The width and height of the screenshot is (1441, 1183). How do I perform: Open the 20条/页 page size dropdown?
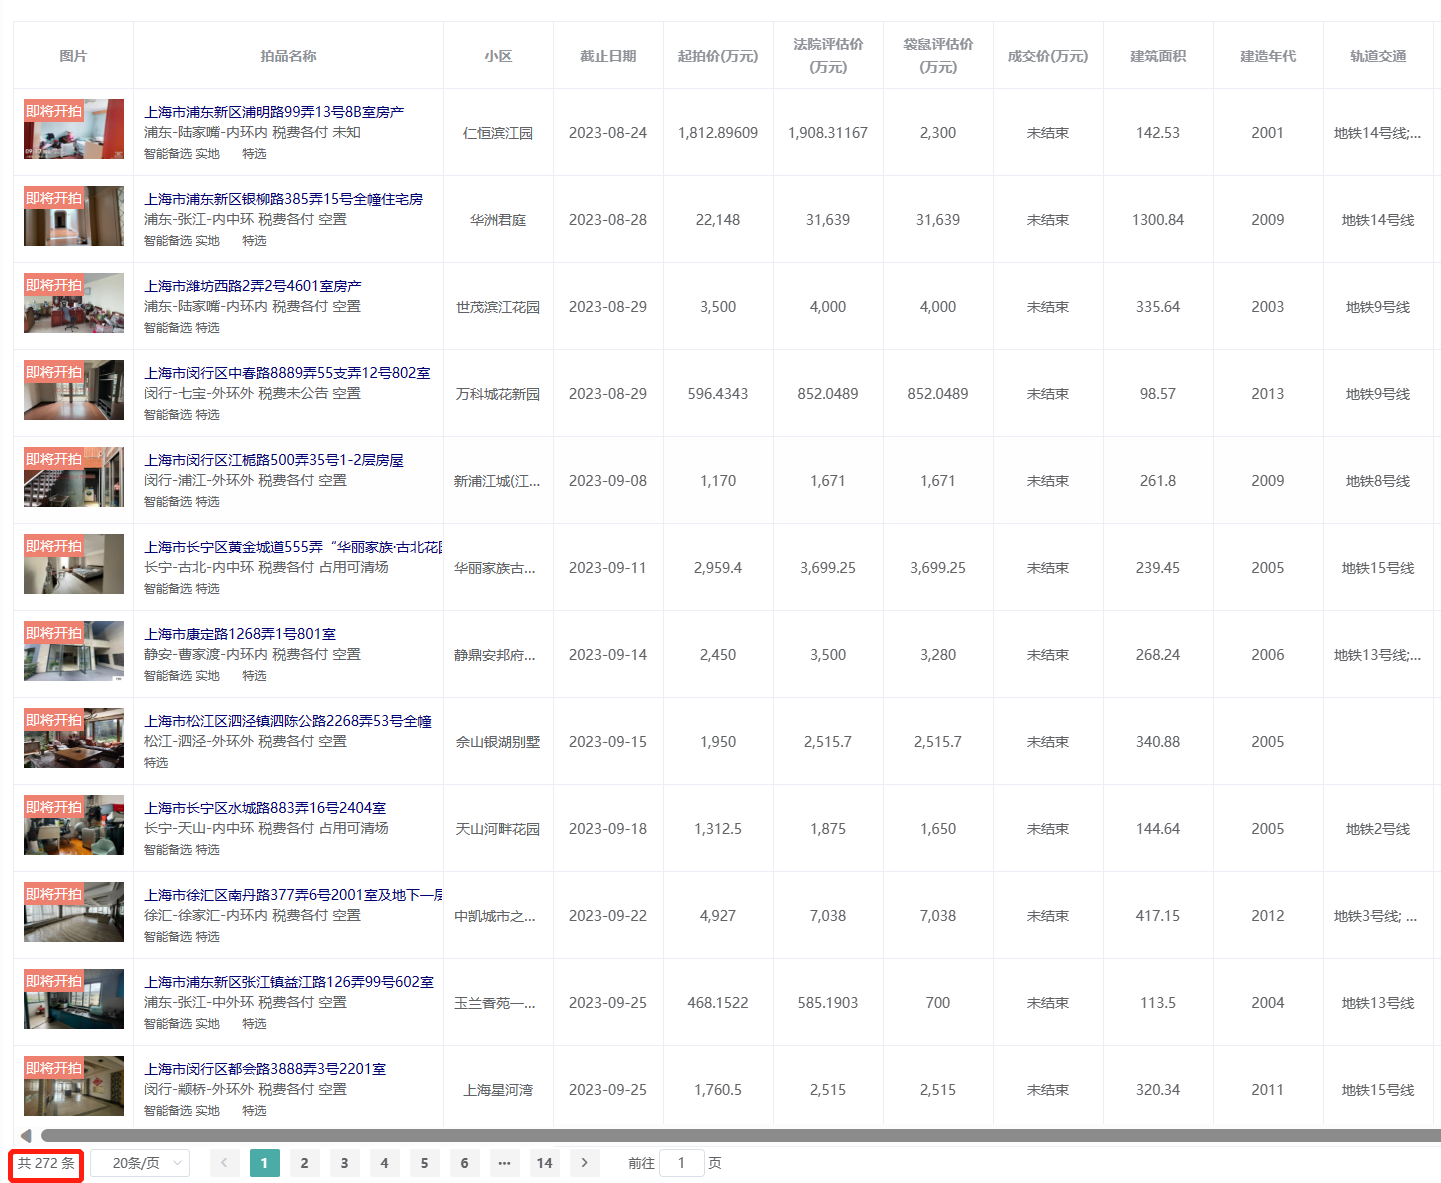139,1163
